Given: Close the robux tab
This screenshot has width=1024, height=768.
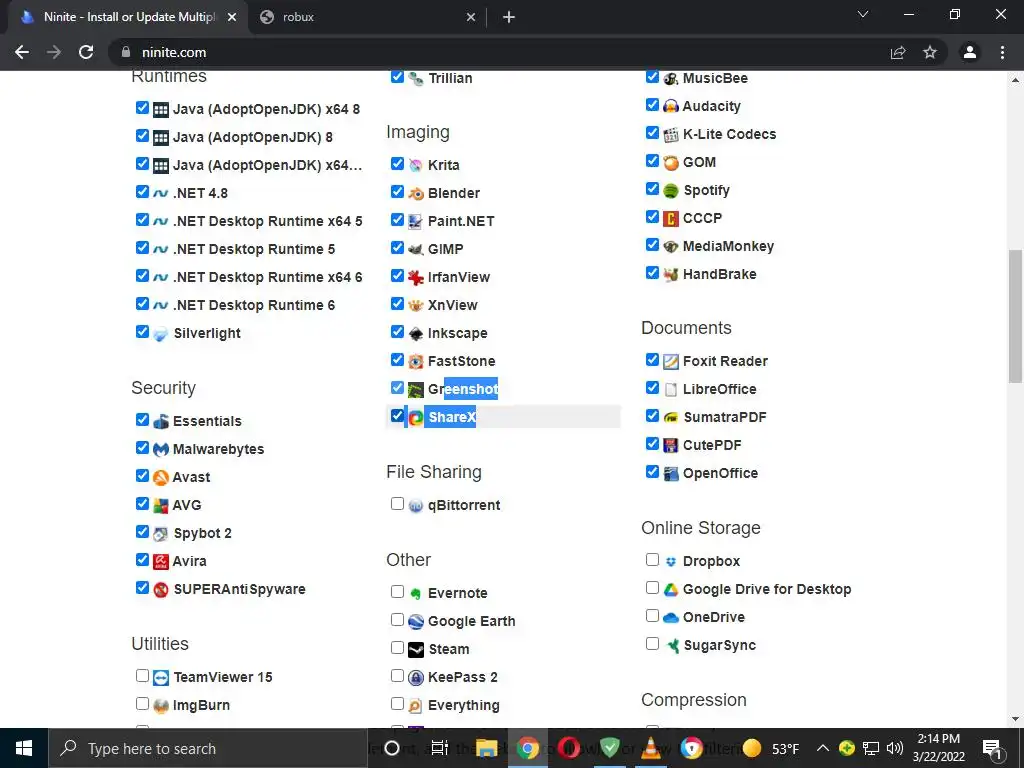Looking at the screenshot, I should [x=471, y=18].
